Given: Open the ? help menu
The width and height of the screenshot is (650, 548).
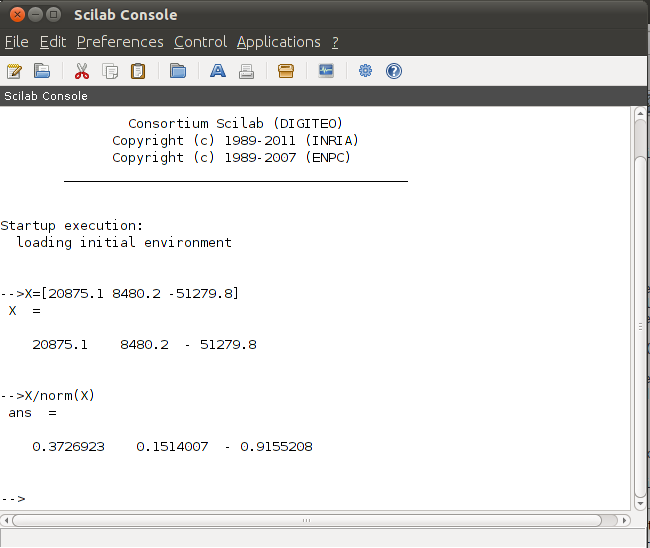Looking at the screenshot, I should pyautogui.click(x=335, y=42).
